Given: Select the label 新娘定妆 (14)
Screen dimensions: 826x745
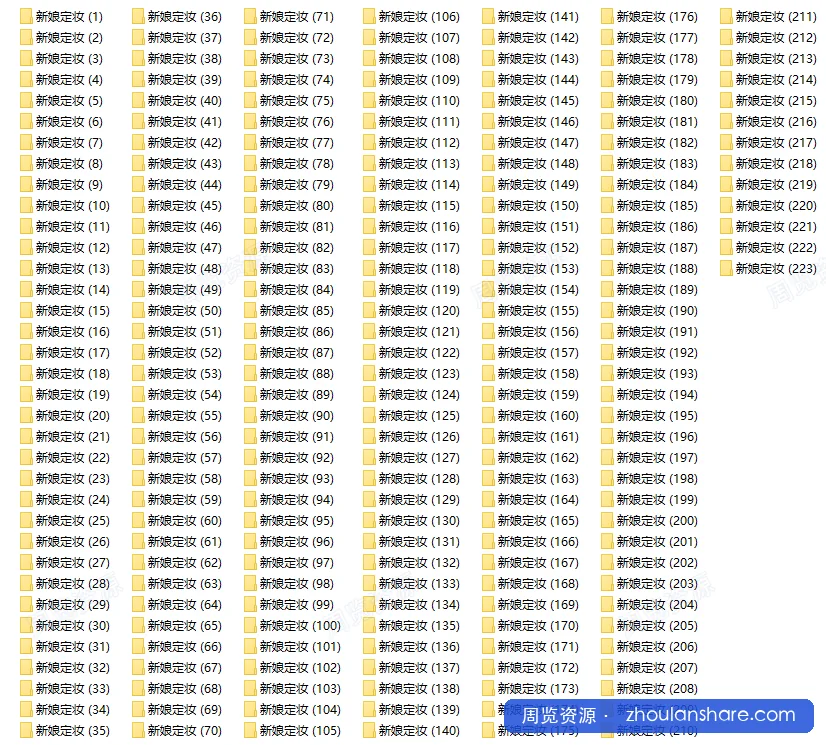Looking at the screenshot, I should (x=73, y=290).
